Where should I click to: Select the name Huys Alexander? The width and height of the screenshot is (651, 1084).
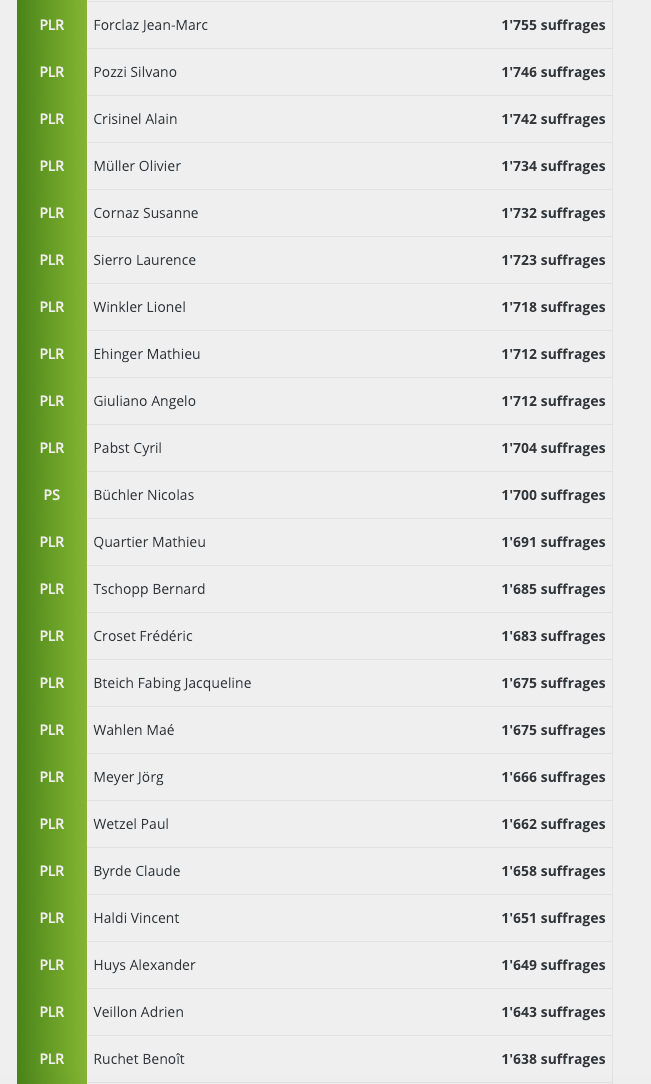coord(144,965)
